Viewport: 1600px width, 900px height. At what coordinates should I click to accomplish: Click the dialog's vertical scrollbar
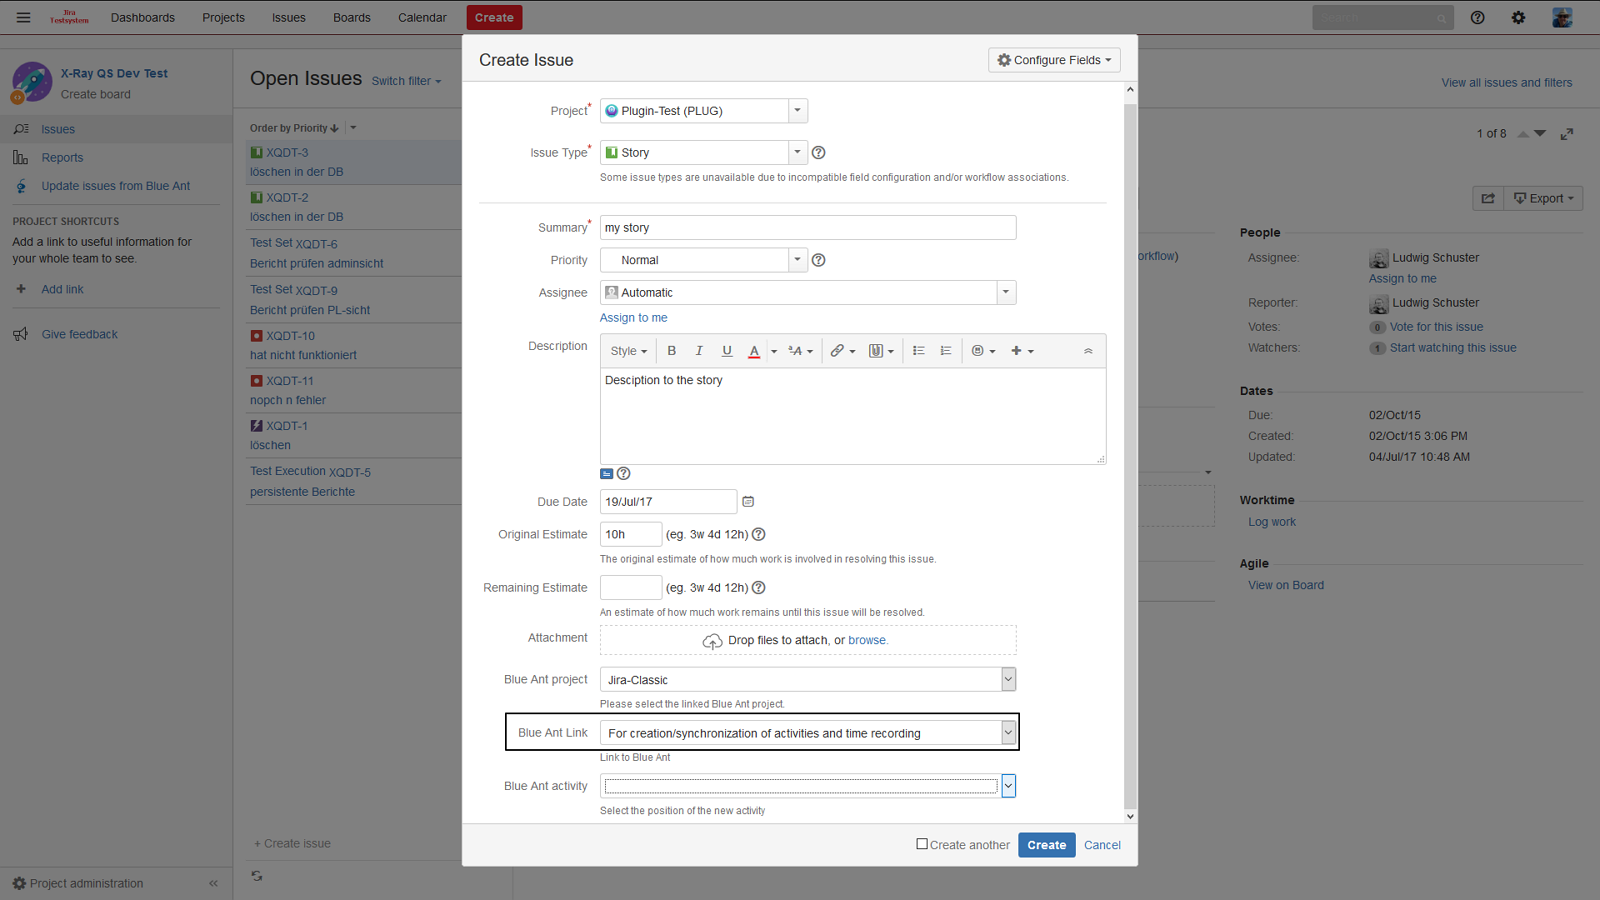[1131, 453]
